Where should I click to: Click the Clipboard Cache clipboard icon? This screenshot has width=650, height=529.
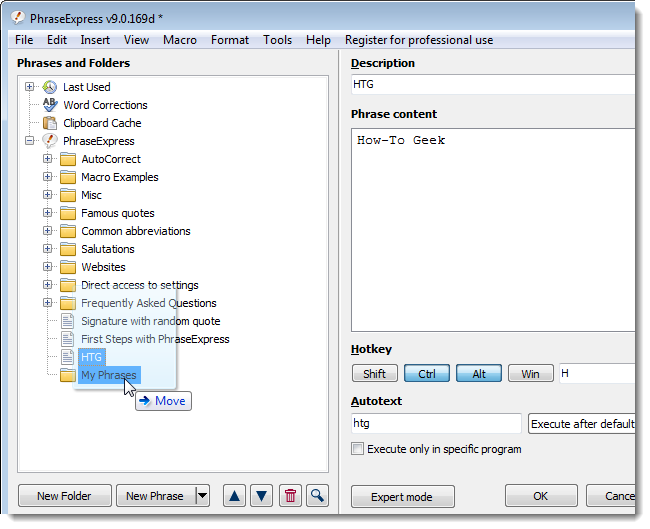[50, 123]
